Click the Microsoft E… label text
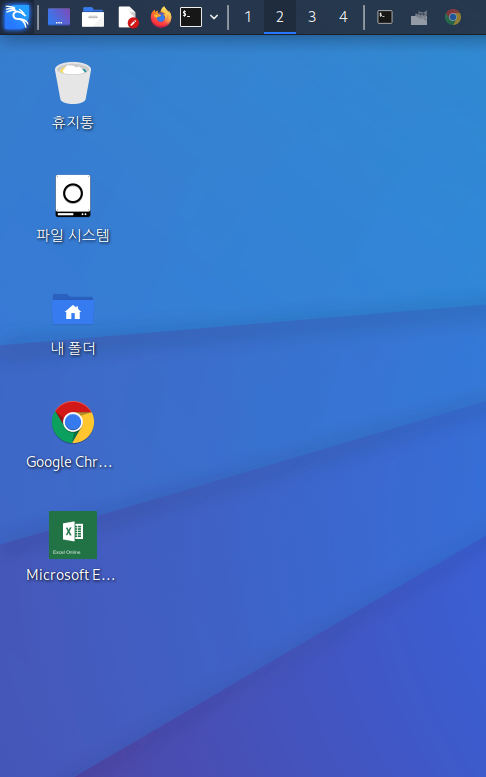 (70, 575)
